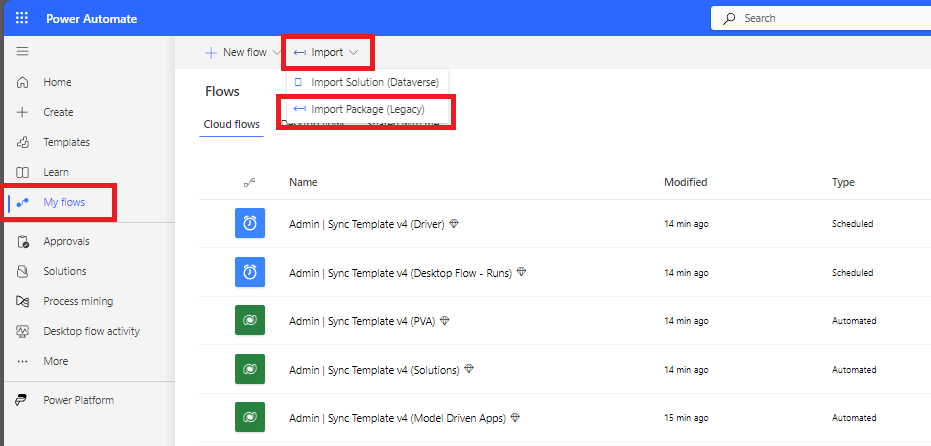Screen dimensions: 931x446
Task: Click the Templates icon in the sidebar
Action: (23, 143)
